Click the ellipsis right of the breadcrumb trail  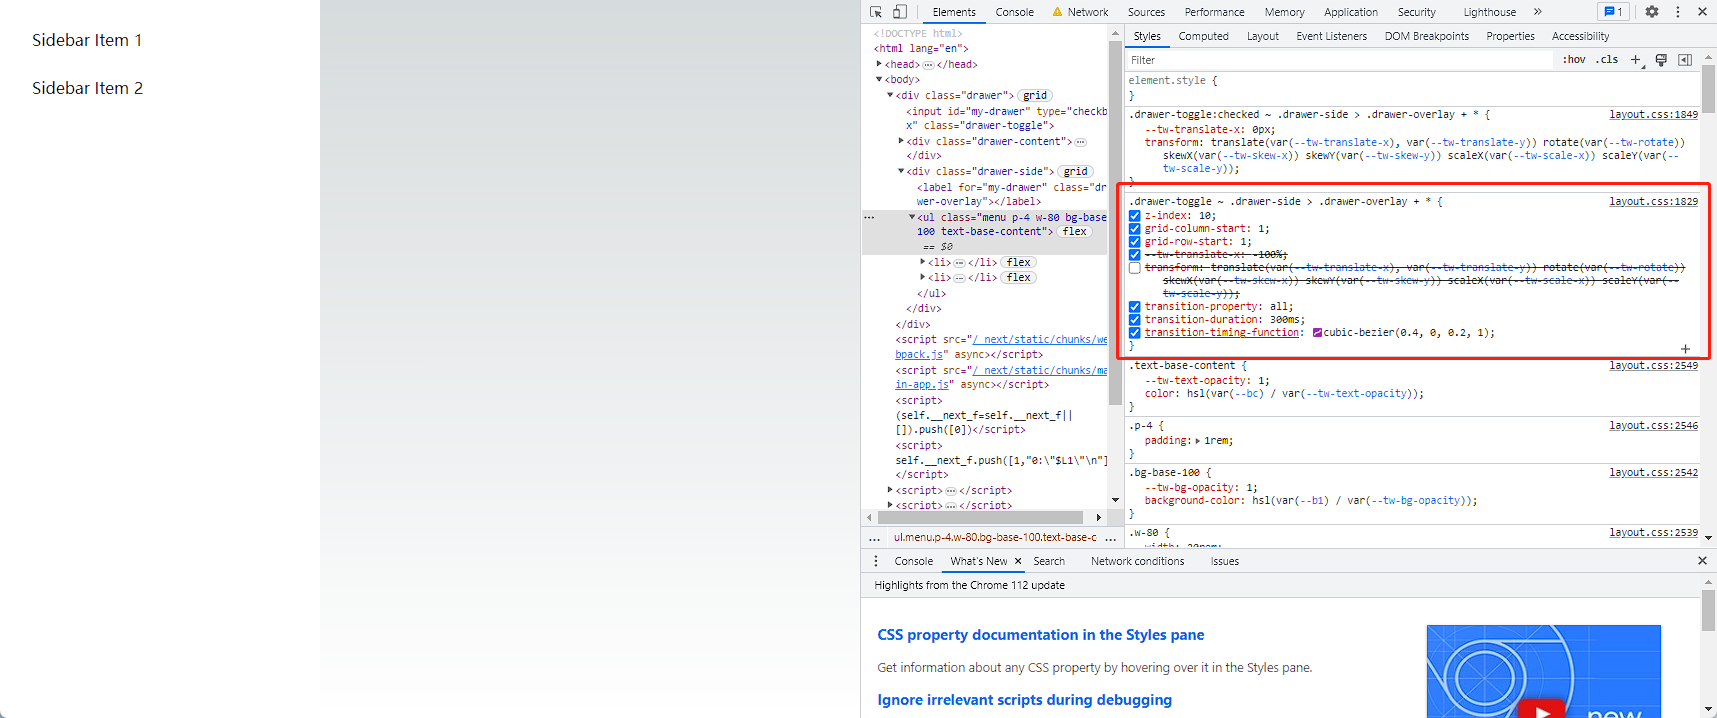coord(1110,538)
